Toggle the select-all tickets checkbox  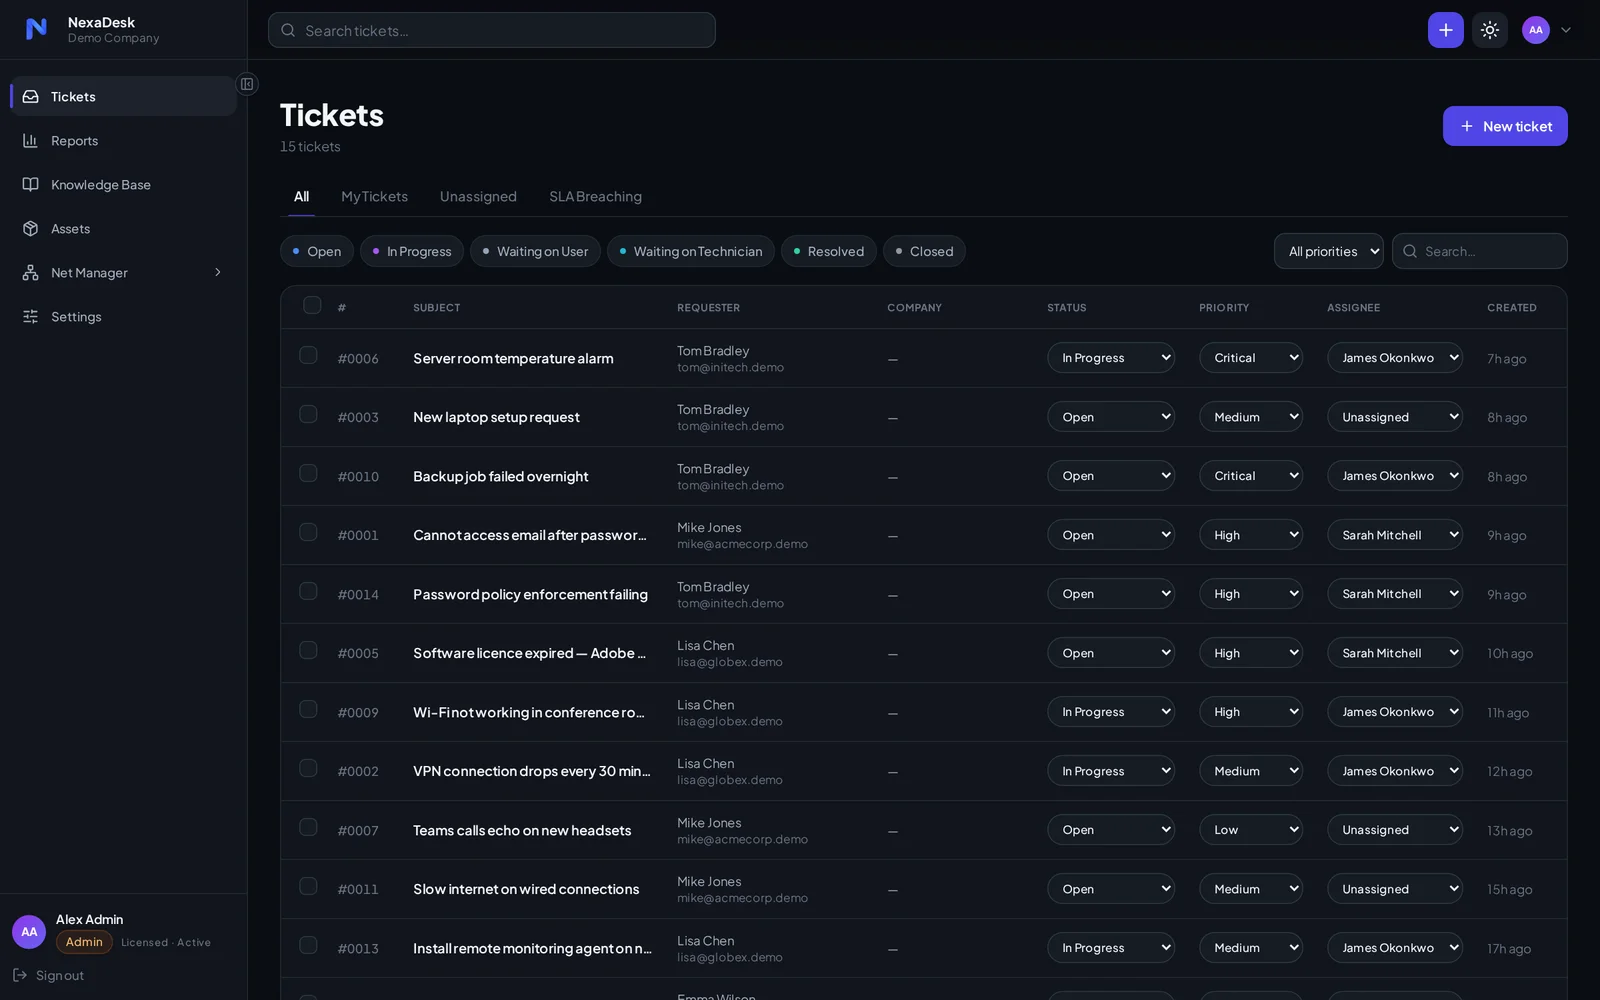click(x=312, y=305)
